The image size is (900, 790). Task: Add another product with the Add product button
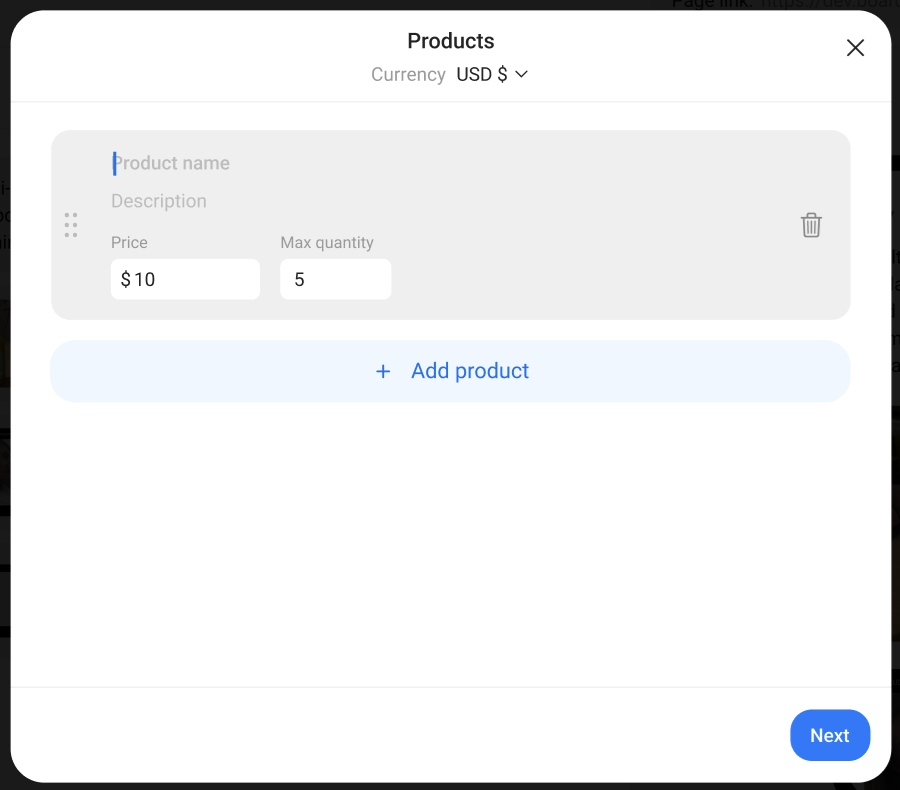pyautogui.click(x=450, y=371)
